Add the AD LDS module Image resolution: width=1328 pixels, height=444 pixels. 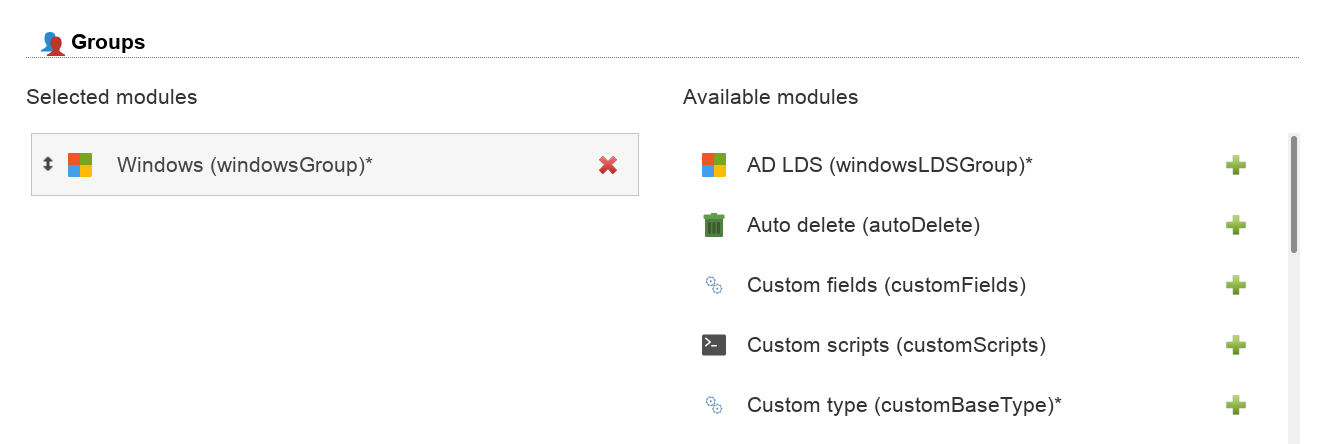click(1235, 165)
